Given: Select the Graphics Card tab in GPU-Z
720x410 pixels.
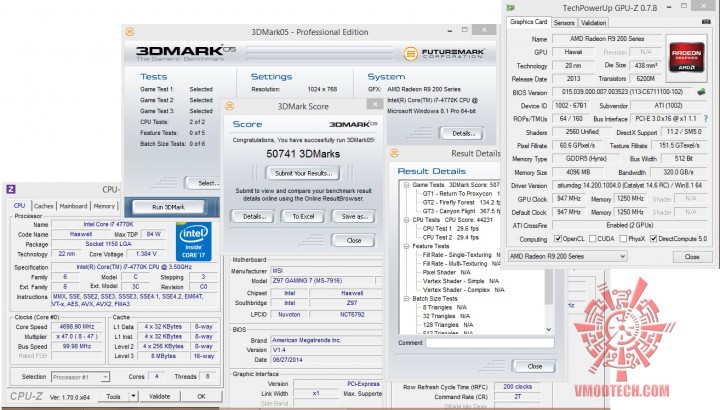Looking at the screenshot, I should coord(529,22).
